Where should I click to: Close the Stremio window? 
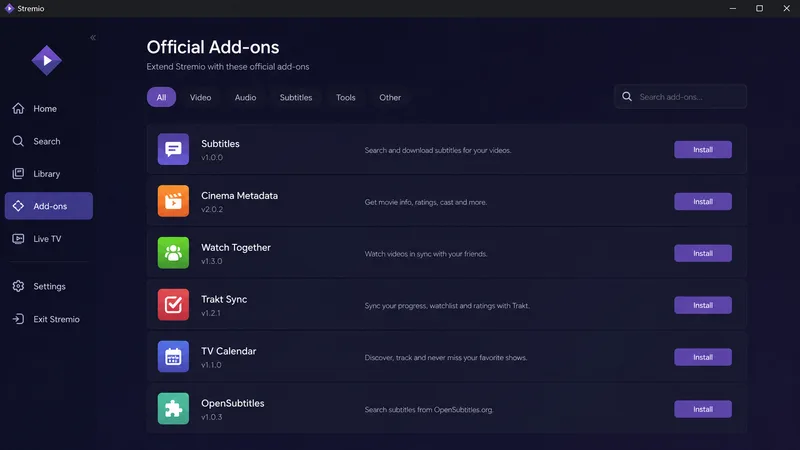coord(786,8)
